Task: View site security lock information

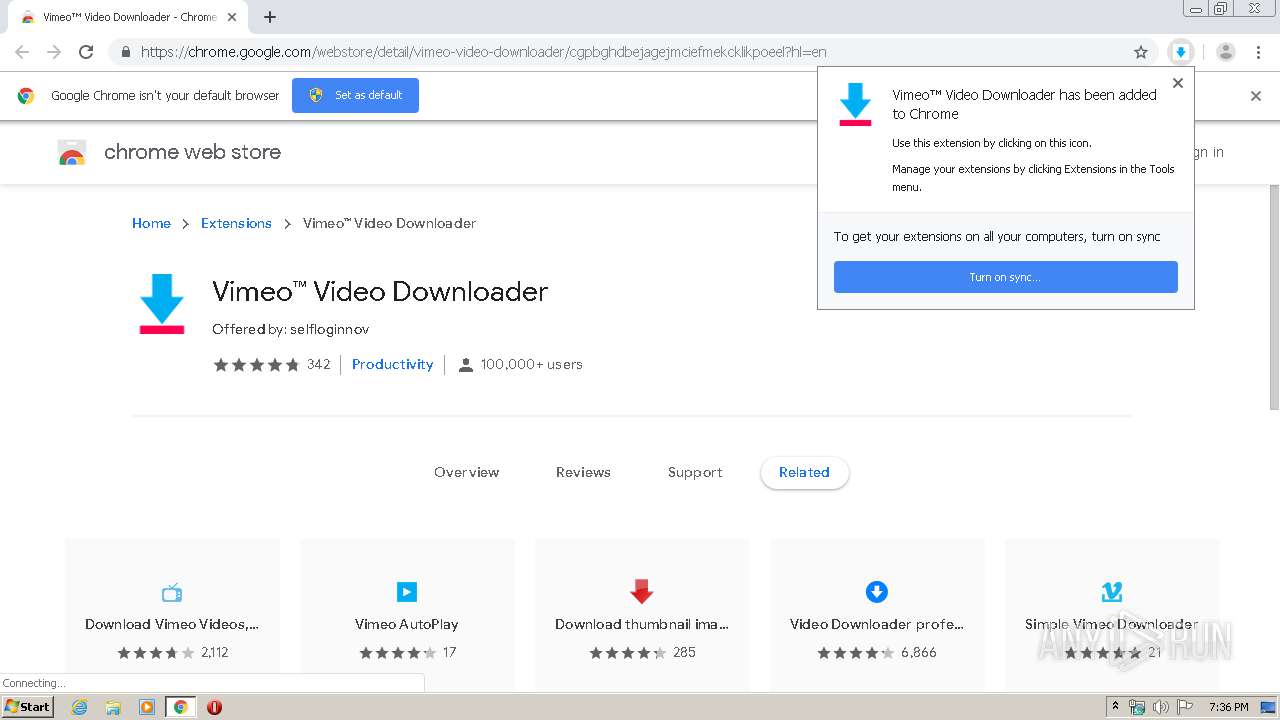Action: tap(125, 52)
